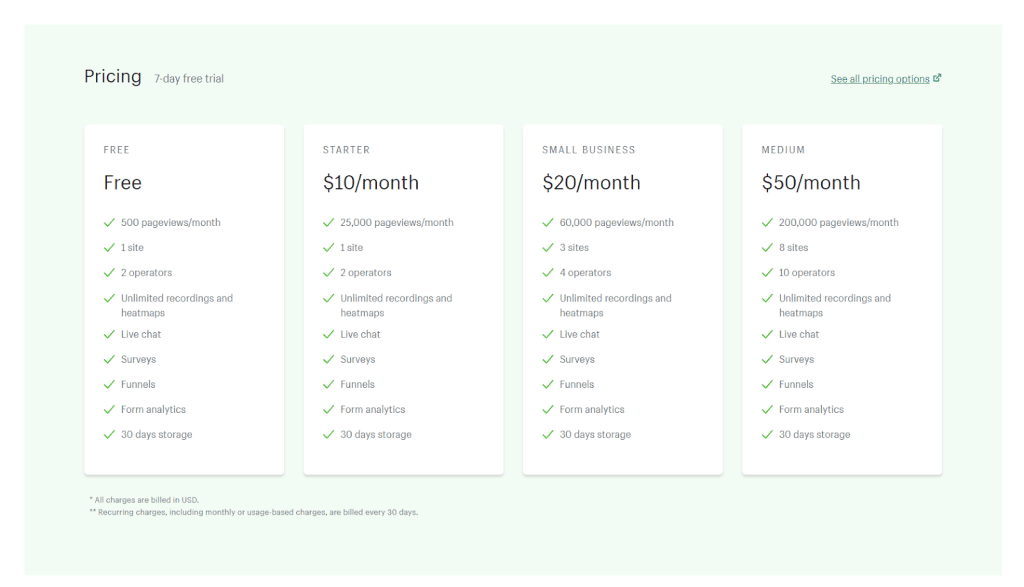Select the Free plan heading
The width and height of the screenshot is (1024, 587).
pos(123,183)
